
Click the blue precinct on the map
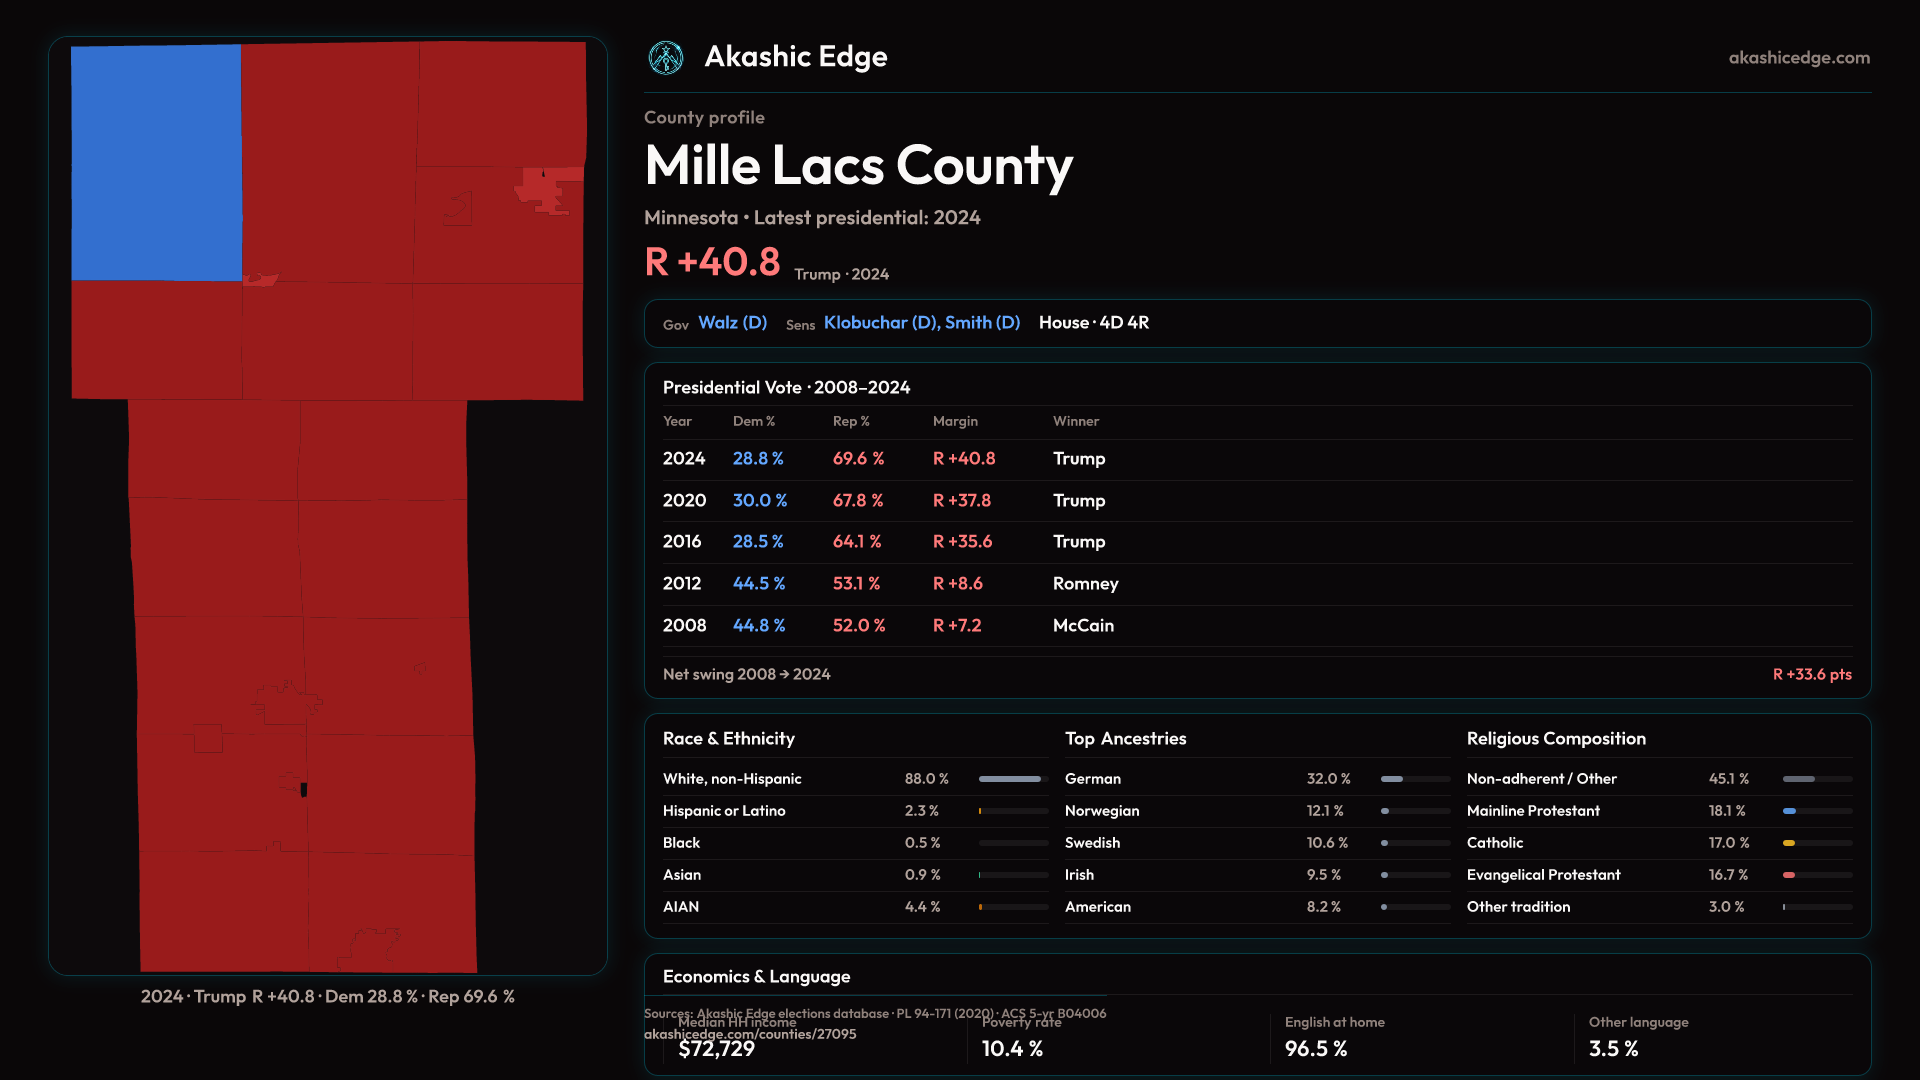156,162
